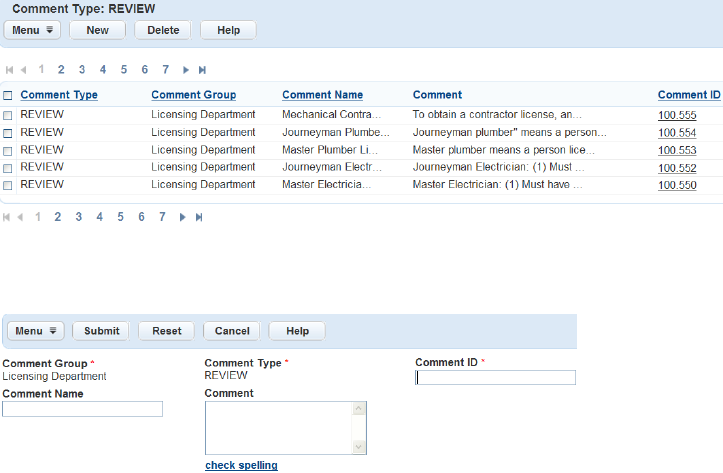This screenshot has width=723, height=473.
Task: Click down arrow of Comment textarea scrollbar
Action: pyautogui.click(x=359, y=447)
